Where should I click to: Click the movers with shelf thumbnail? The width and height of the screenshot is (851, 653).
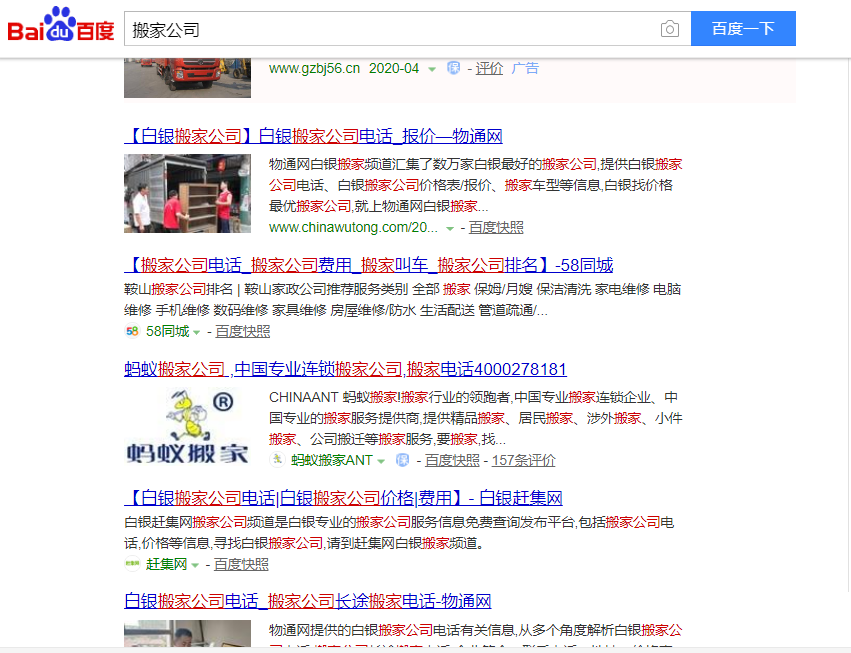[x=187, y=193]
